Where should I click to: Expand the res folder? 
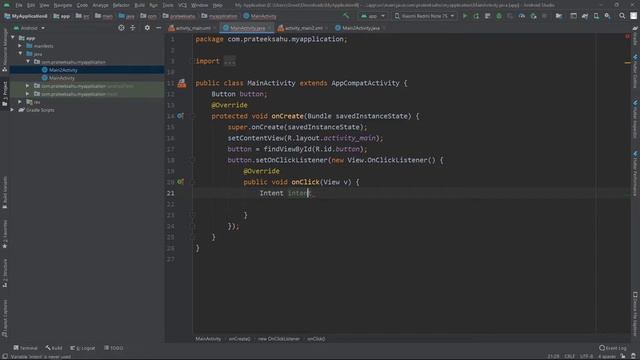click(20, 102)
